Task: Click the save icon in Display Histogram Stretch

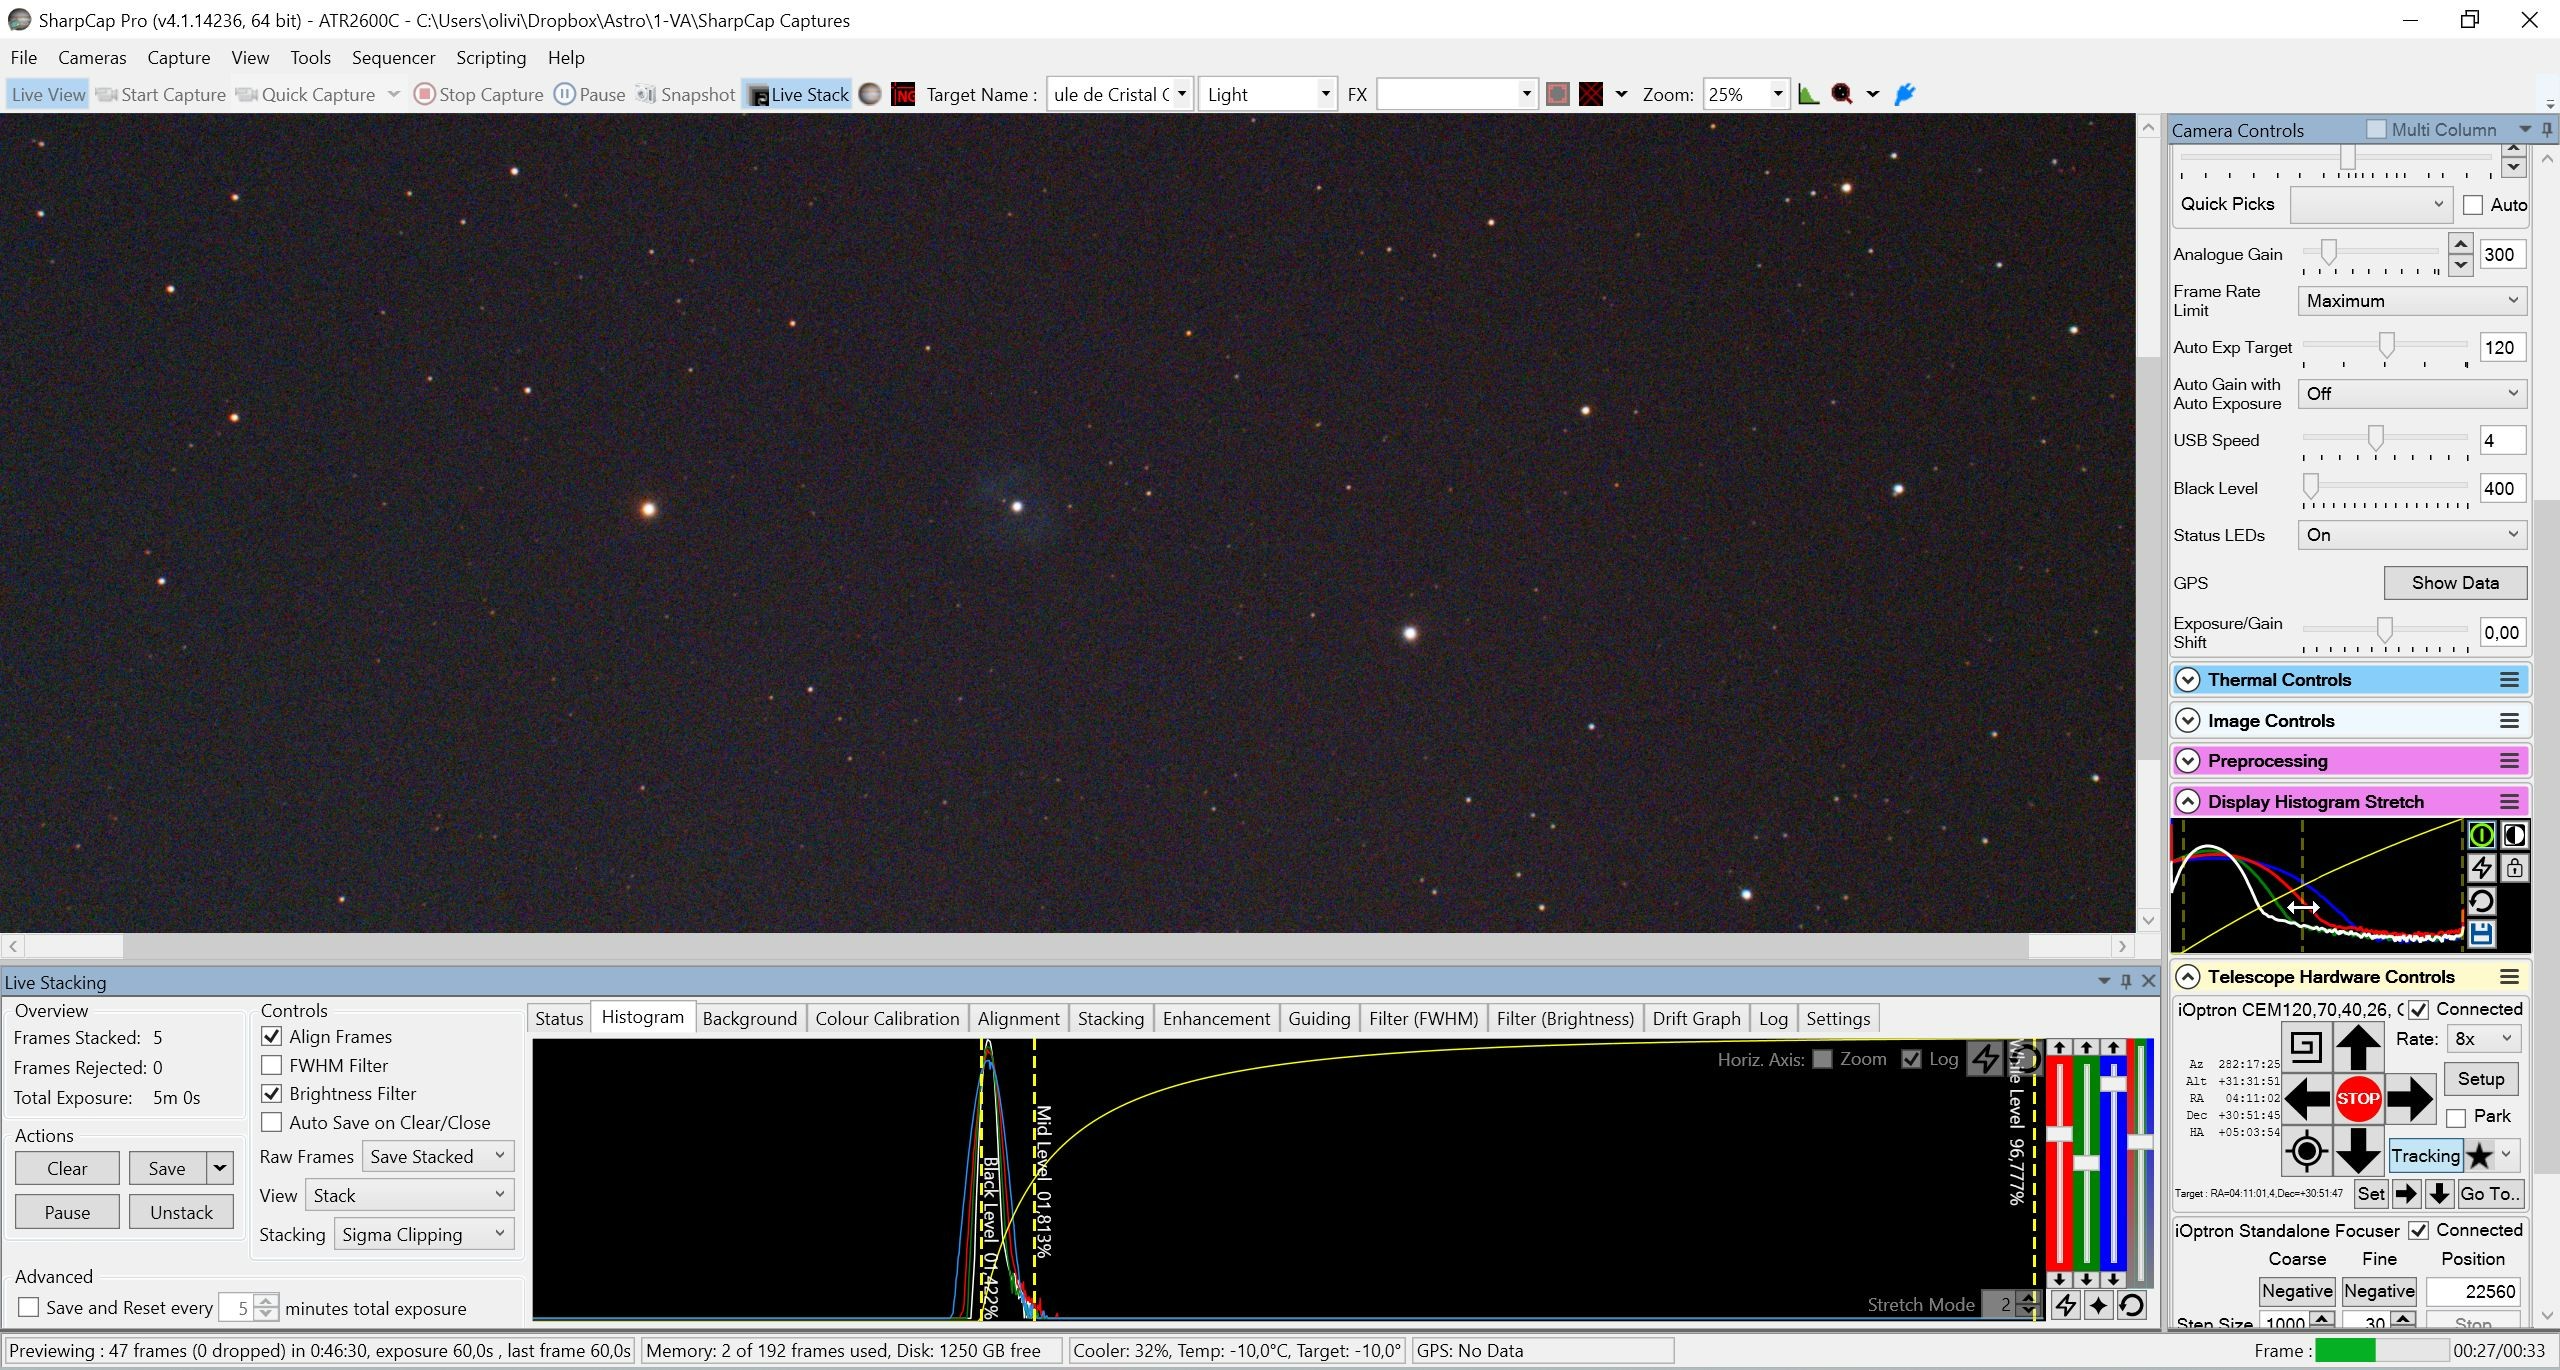Action: click(2481, 934)
